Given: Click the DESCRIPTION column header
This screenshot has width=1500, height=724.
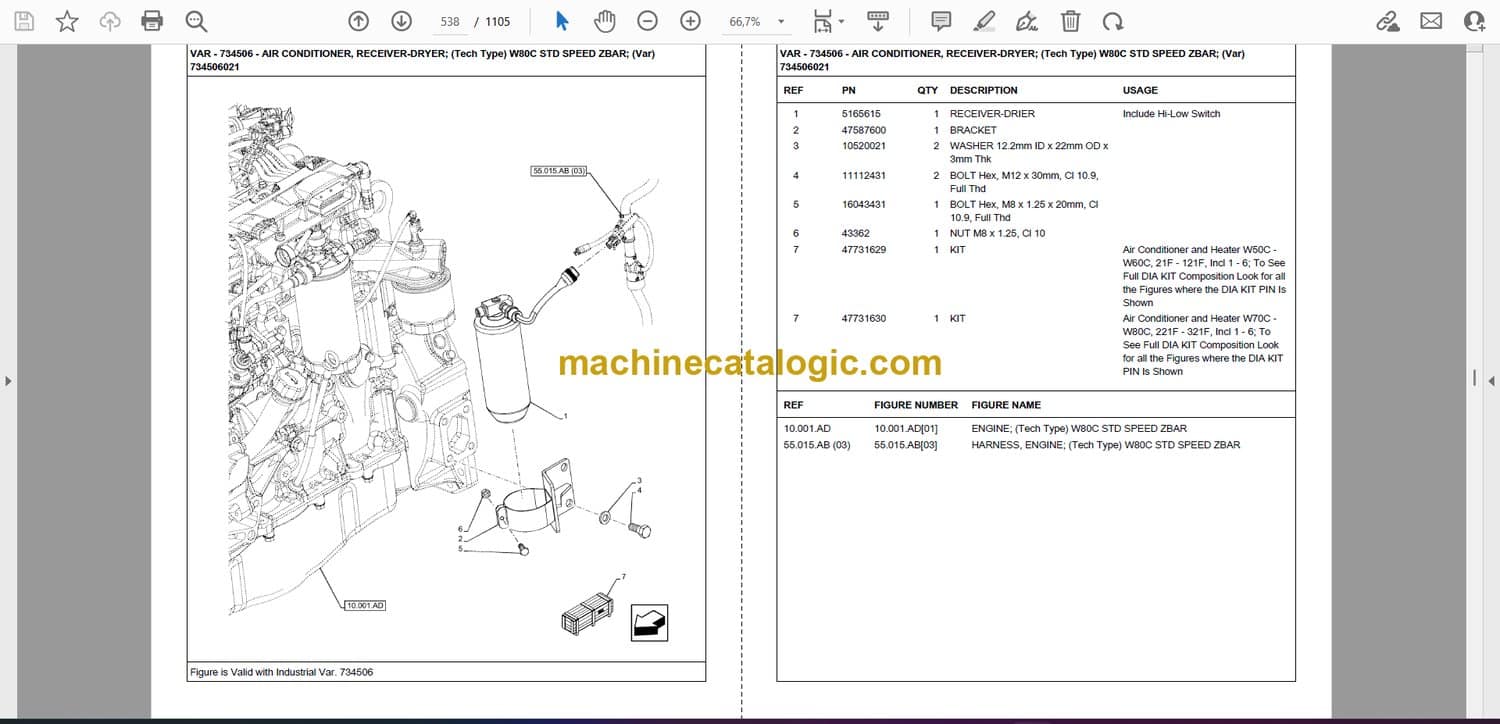Looking at the screenshot, I should [984, 90].
